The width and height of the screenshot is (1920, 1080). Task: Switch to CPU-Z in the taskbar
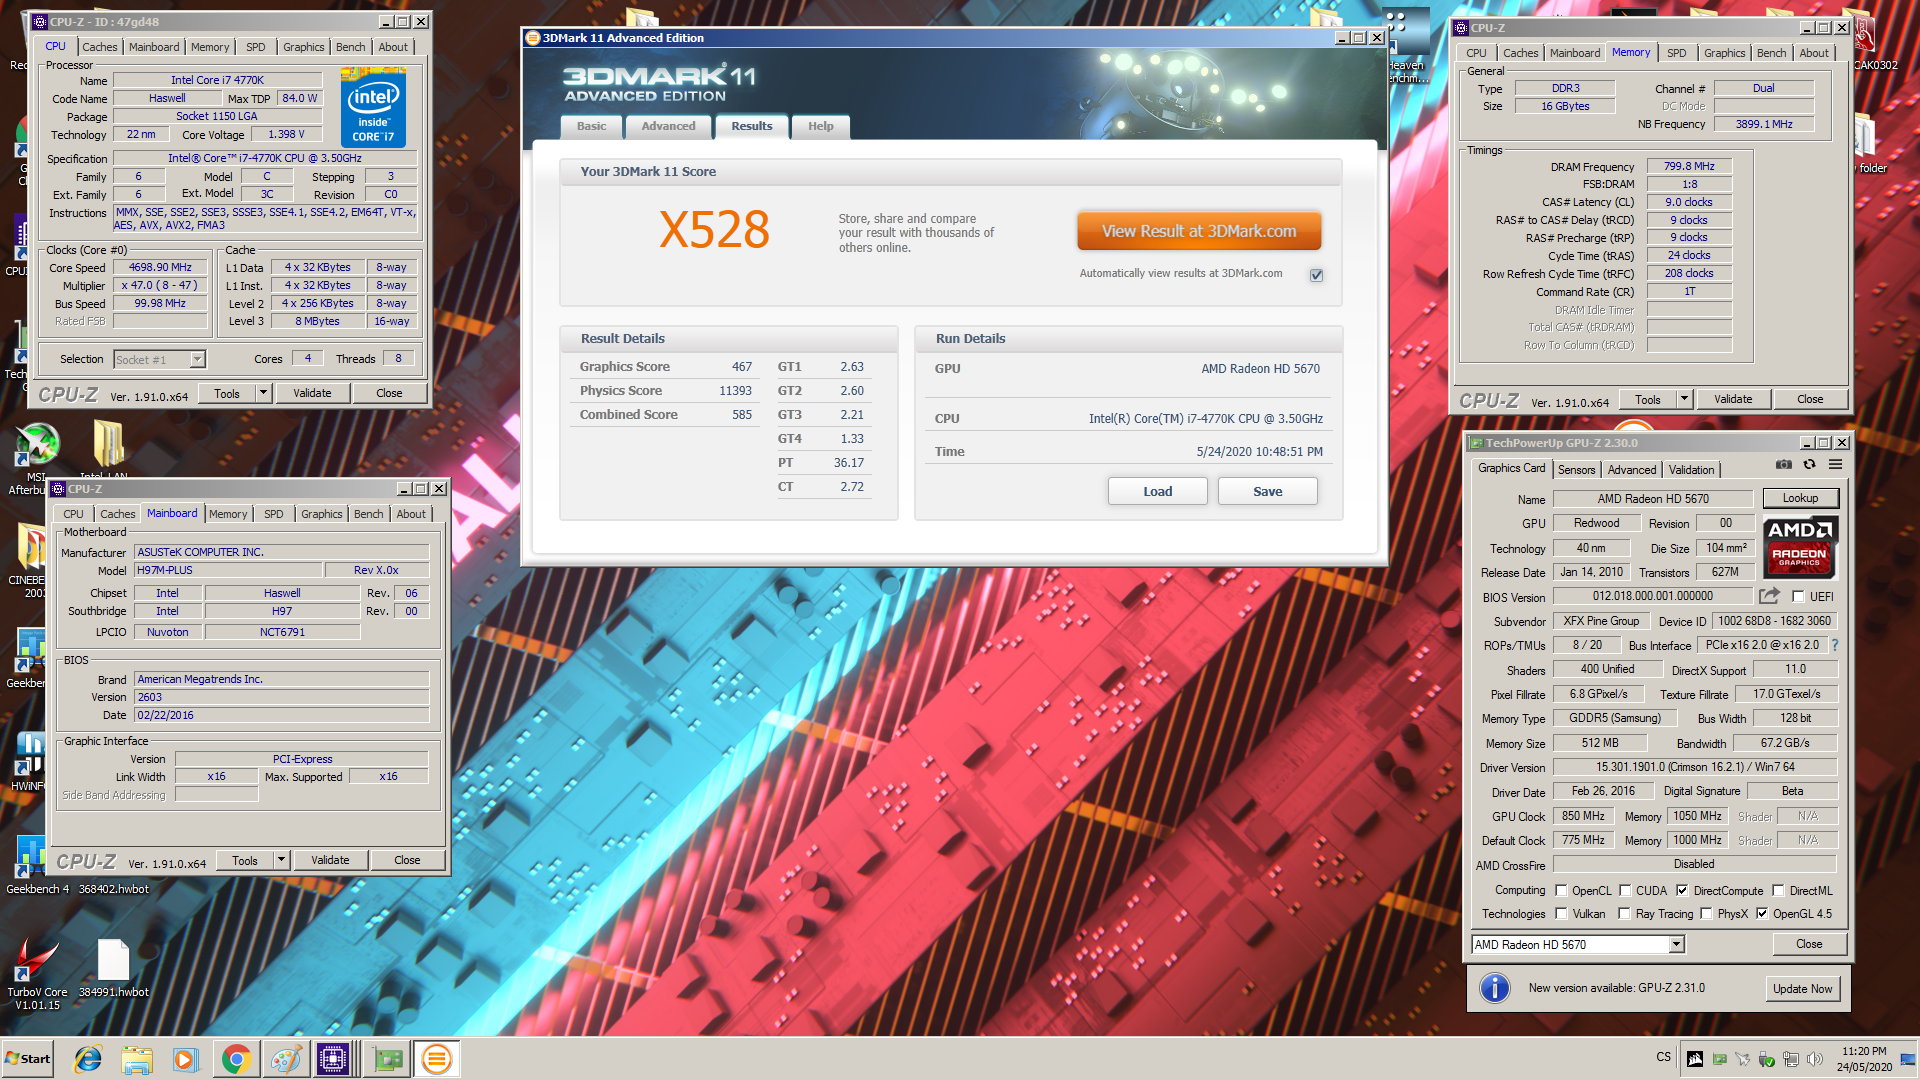click(334, 1059)
